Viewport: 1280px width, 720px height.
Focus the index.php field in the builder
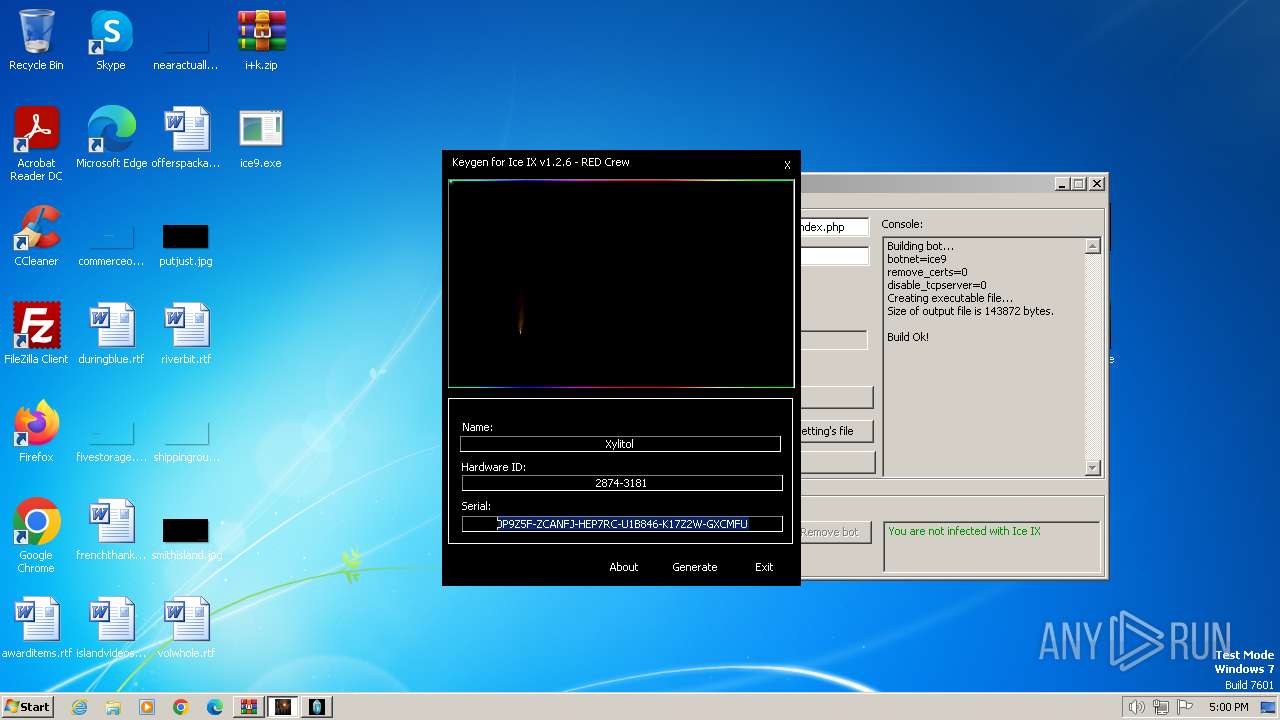coord(834,227)
